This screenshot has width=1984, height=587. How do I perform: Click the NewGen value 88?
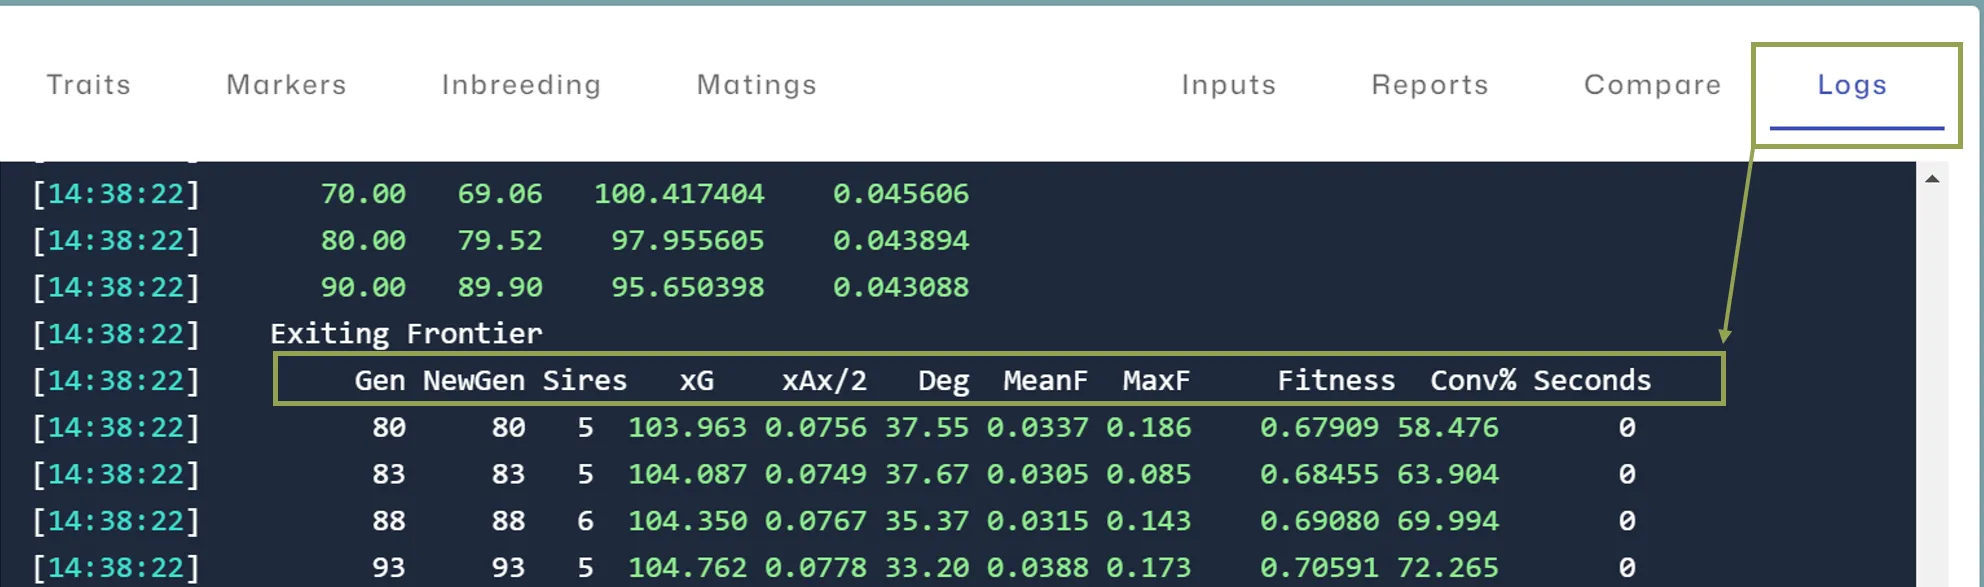[508, 521]
